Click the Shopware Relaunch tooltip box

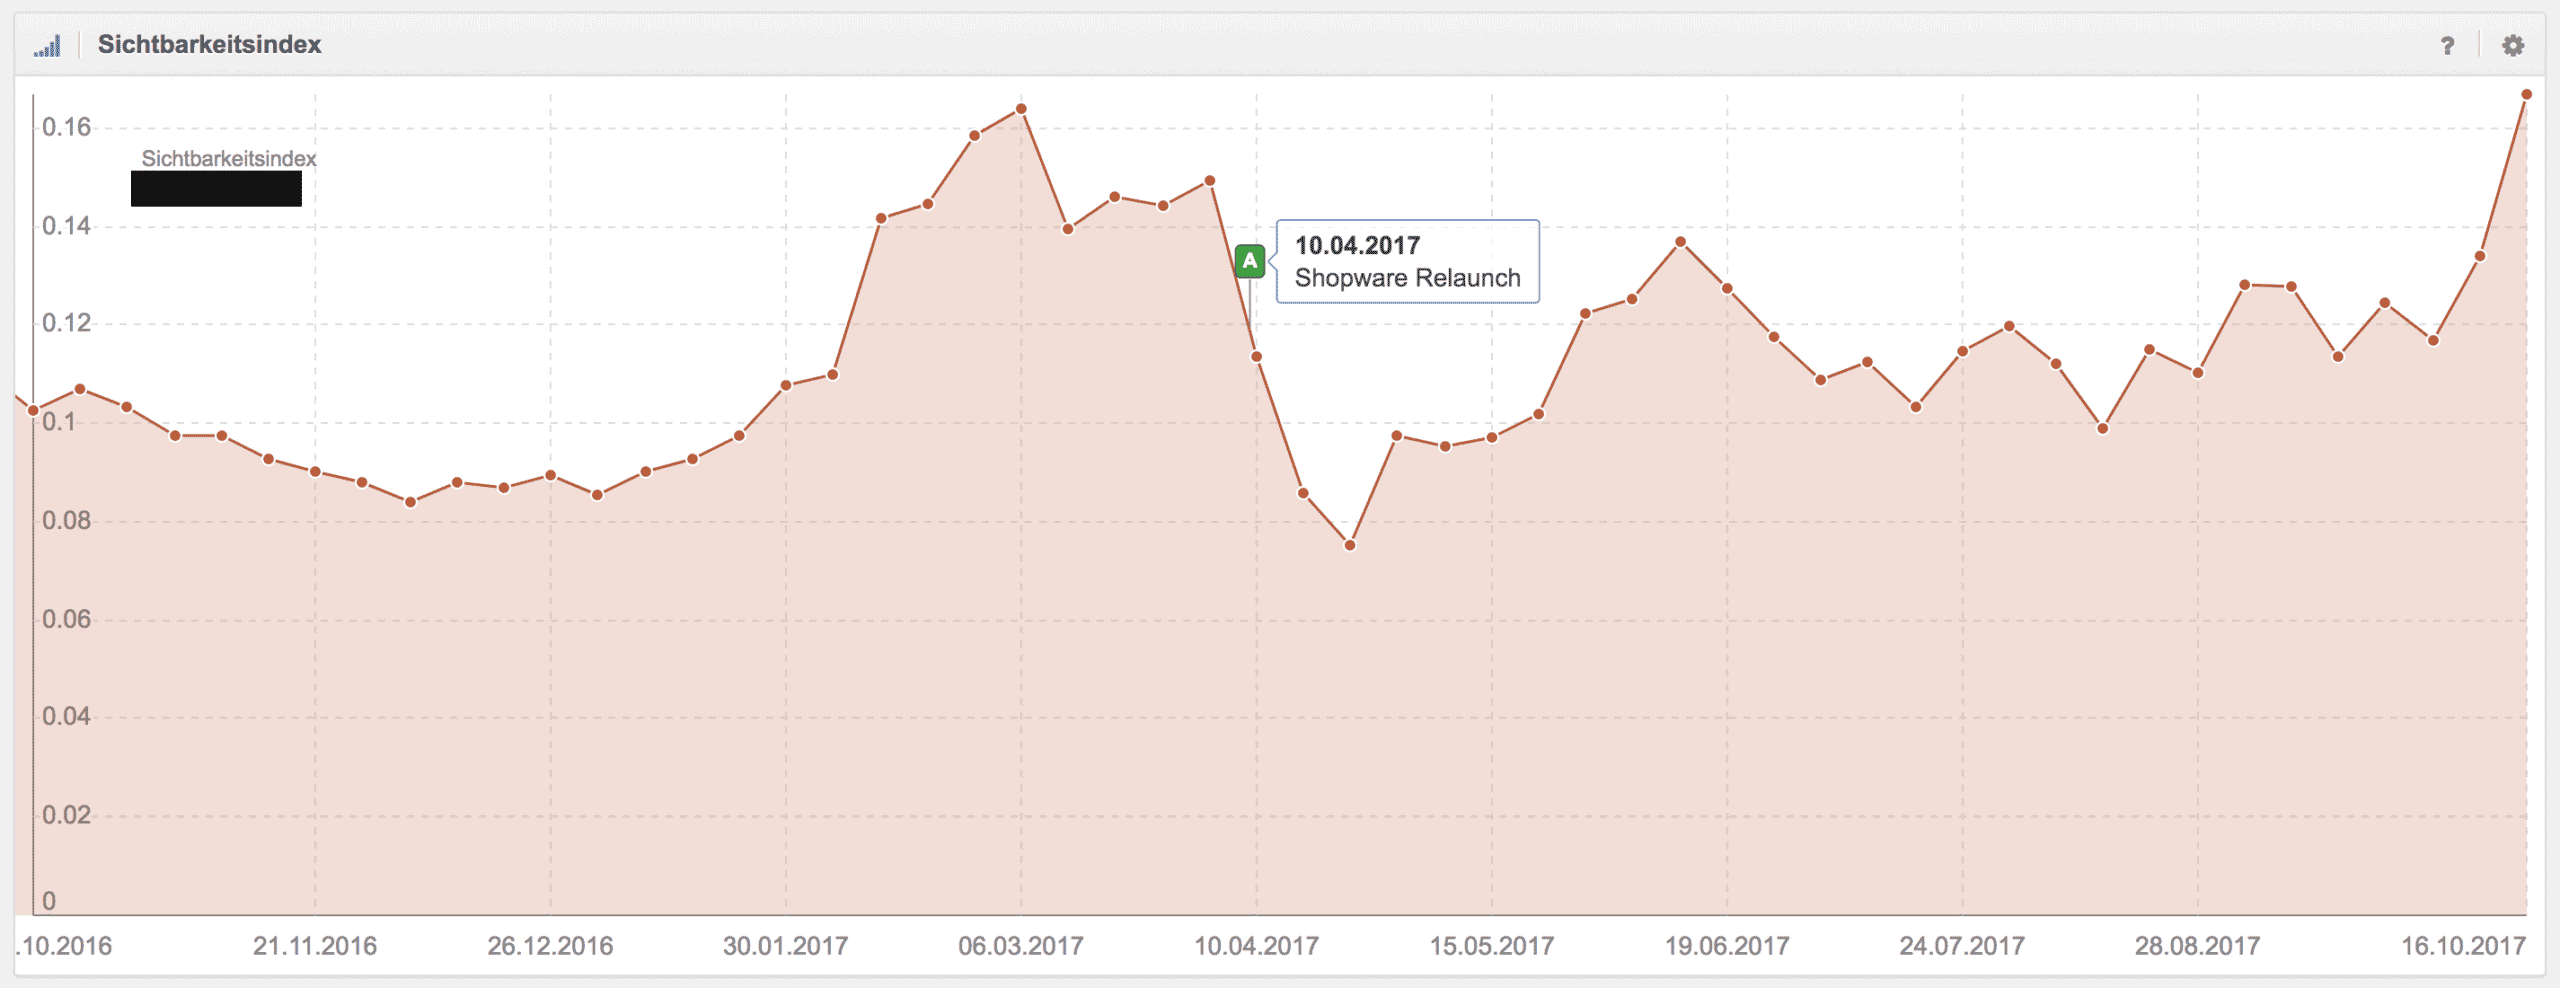pos(1407,261)
